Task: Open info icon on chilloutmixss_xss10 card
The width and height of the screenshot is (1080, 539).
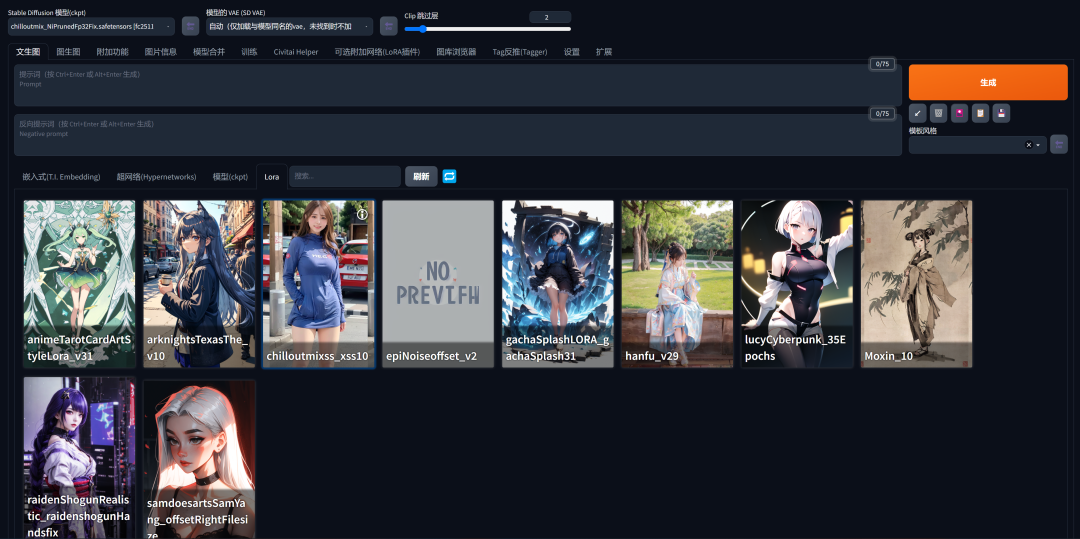Action: pos(362,214)
